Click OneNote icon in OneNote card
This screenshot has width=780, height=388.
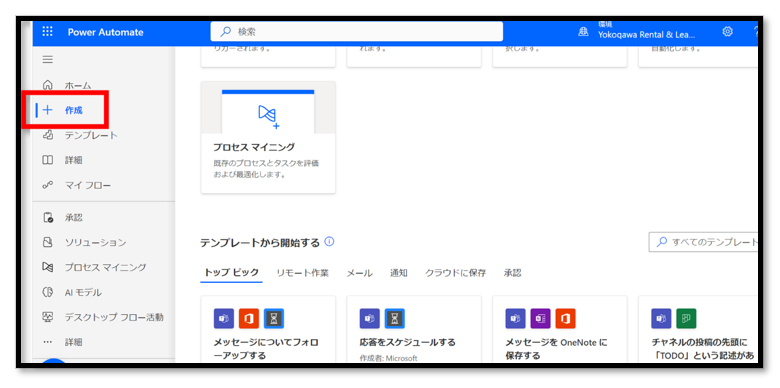pos(540,318)
